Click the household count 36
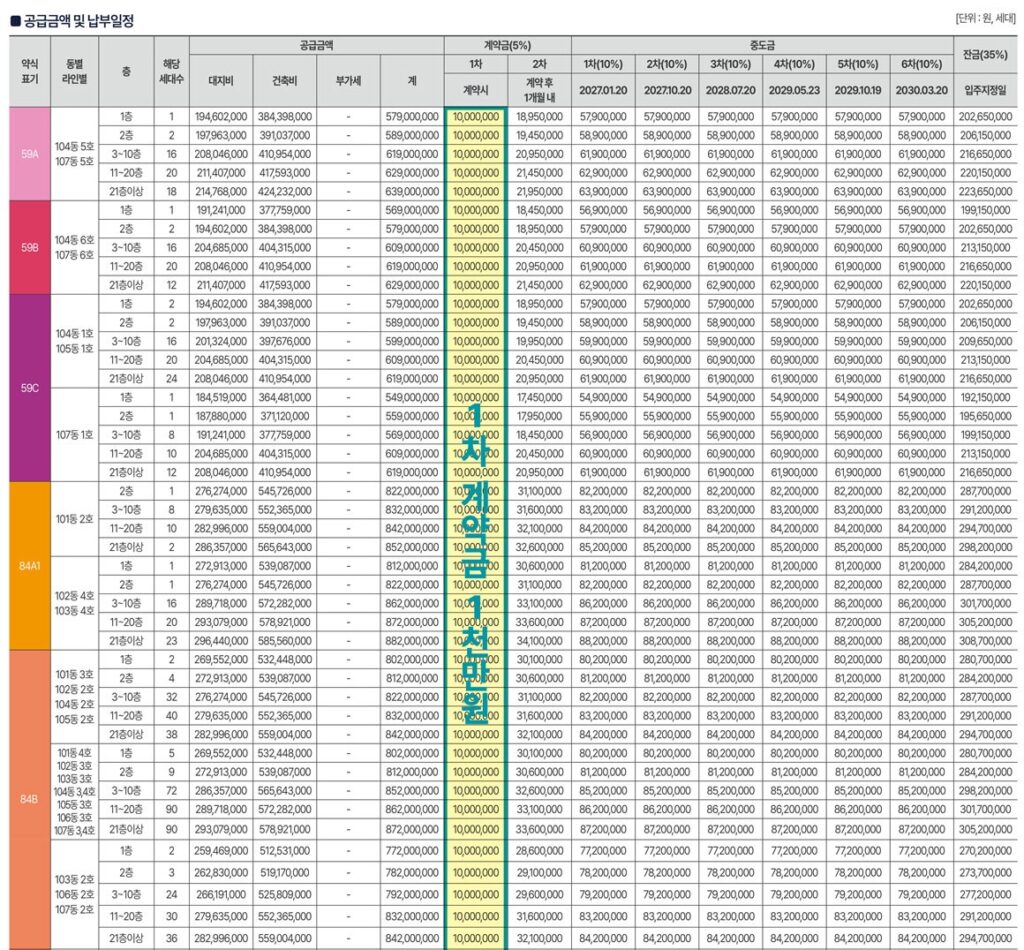The height and width of the screenshot is (950, 1024). tap(172, 938)
